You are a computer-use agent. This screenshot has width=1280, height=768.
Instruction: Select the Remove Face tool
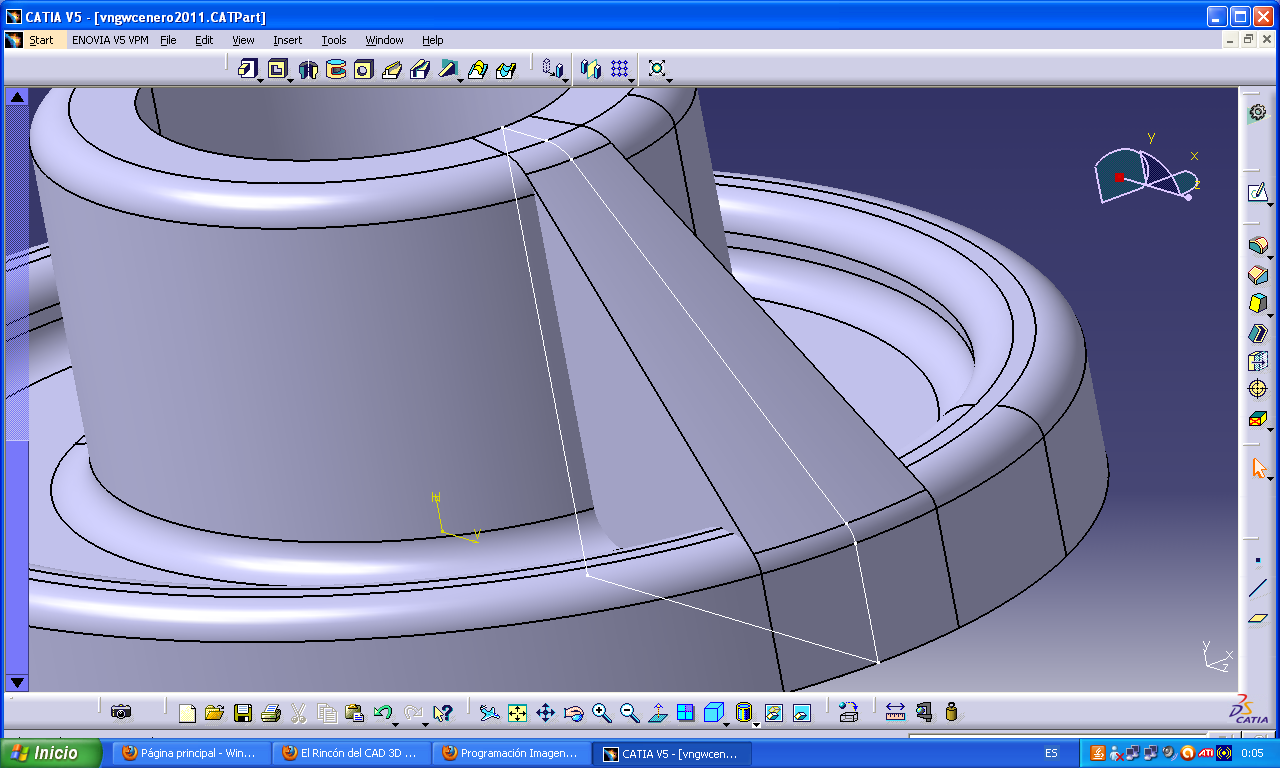pyautogui.click(x=1258, y=418)
